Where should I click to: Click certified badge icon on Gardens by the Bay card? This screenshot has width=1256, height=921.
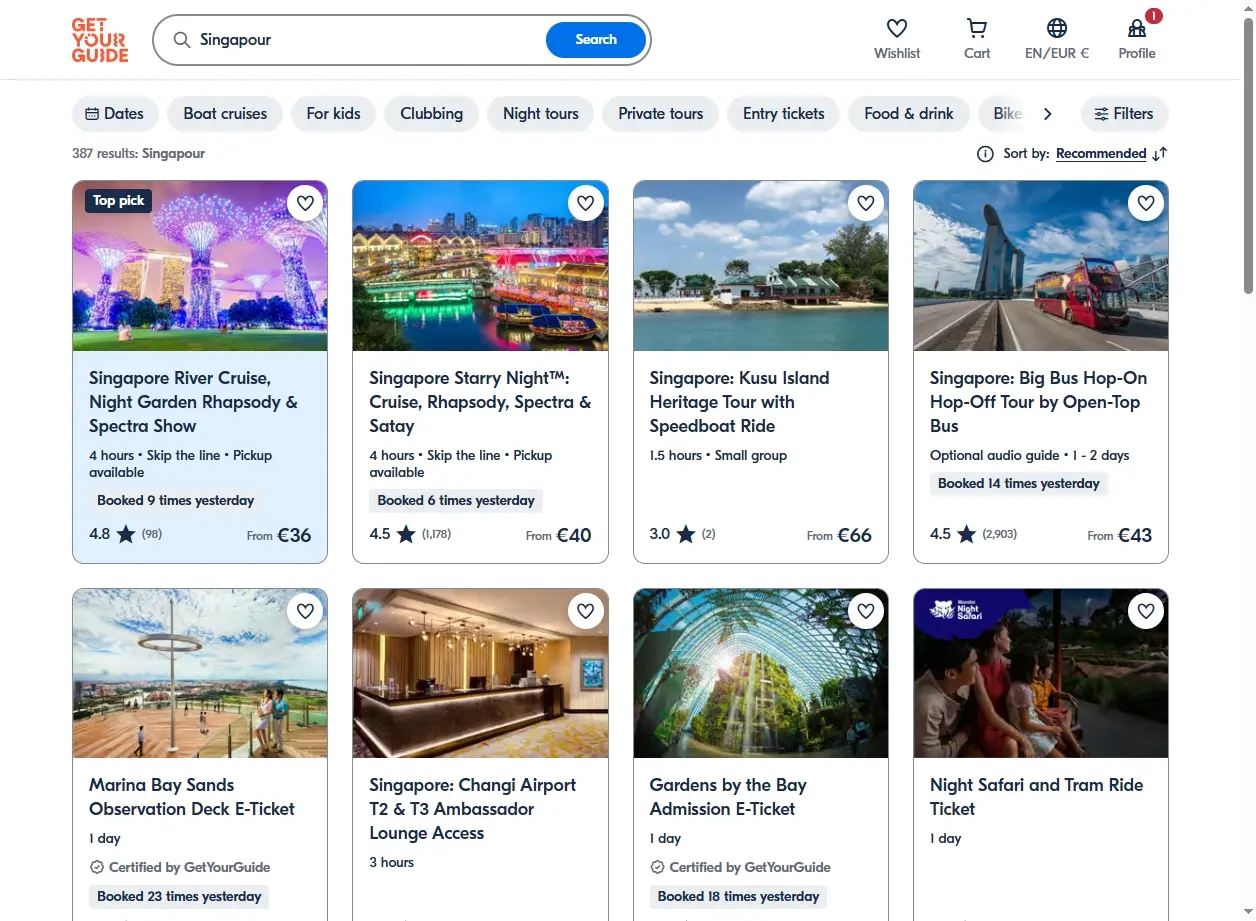click(657, 867)
